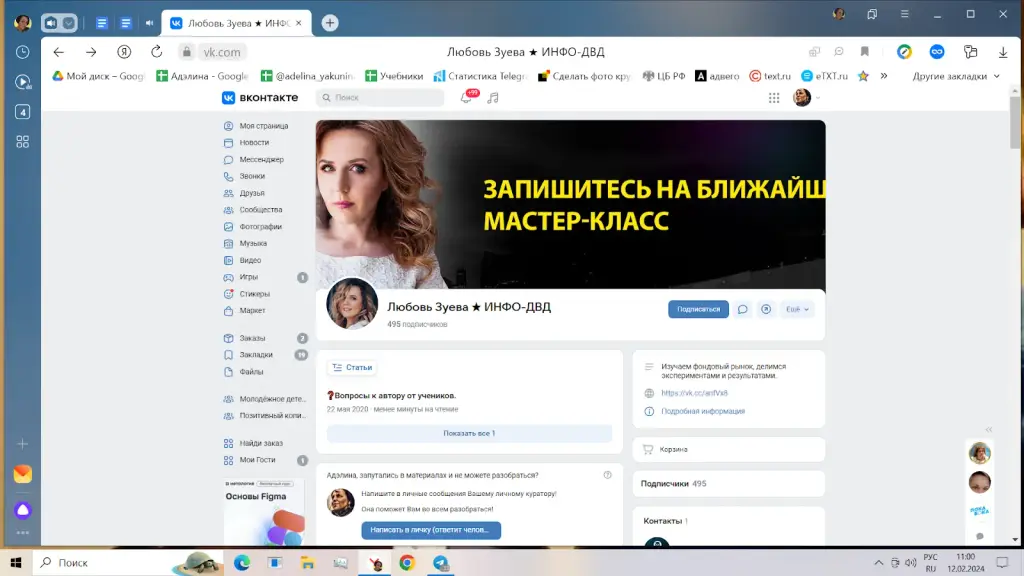
Task: Open a new browser tab
Action: coord(330,23)
